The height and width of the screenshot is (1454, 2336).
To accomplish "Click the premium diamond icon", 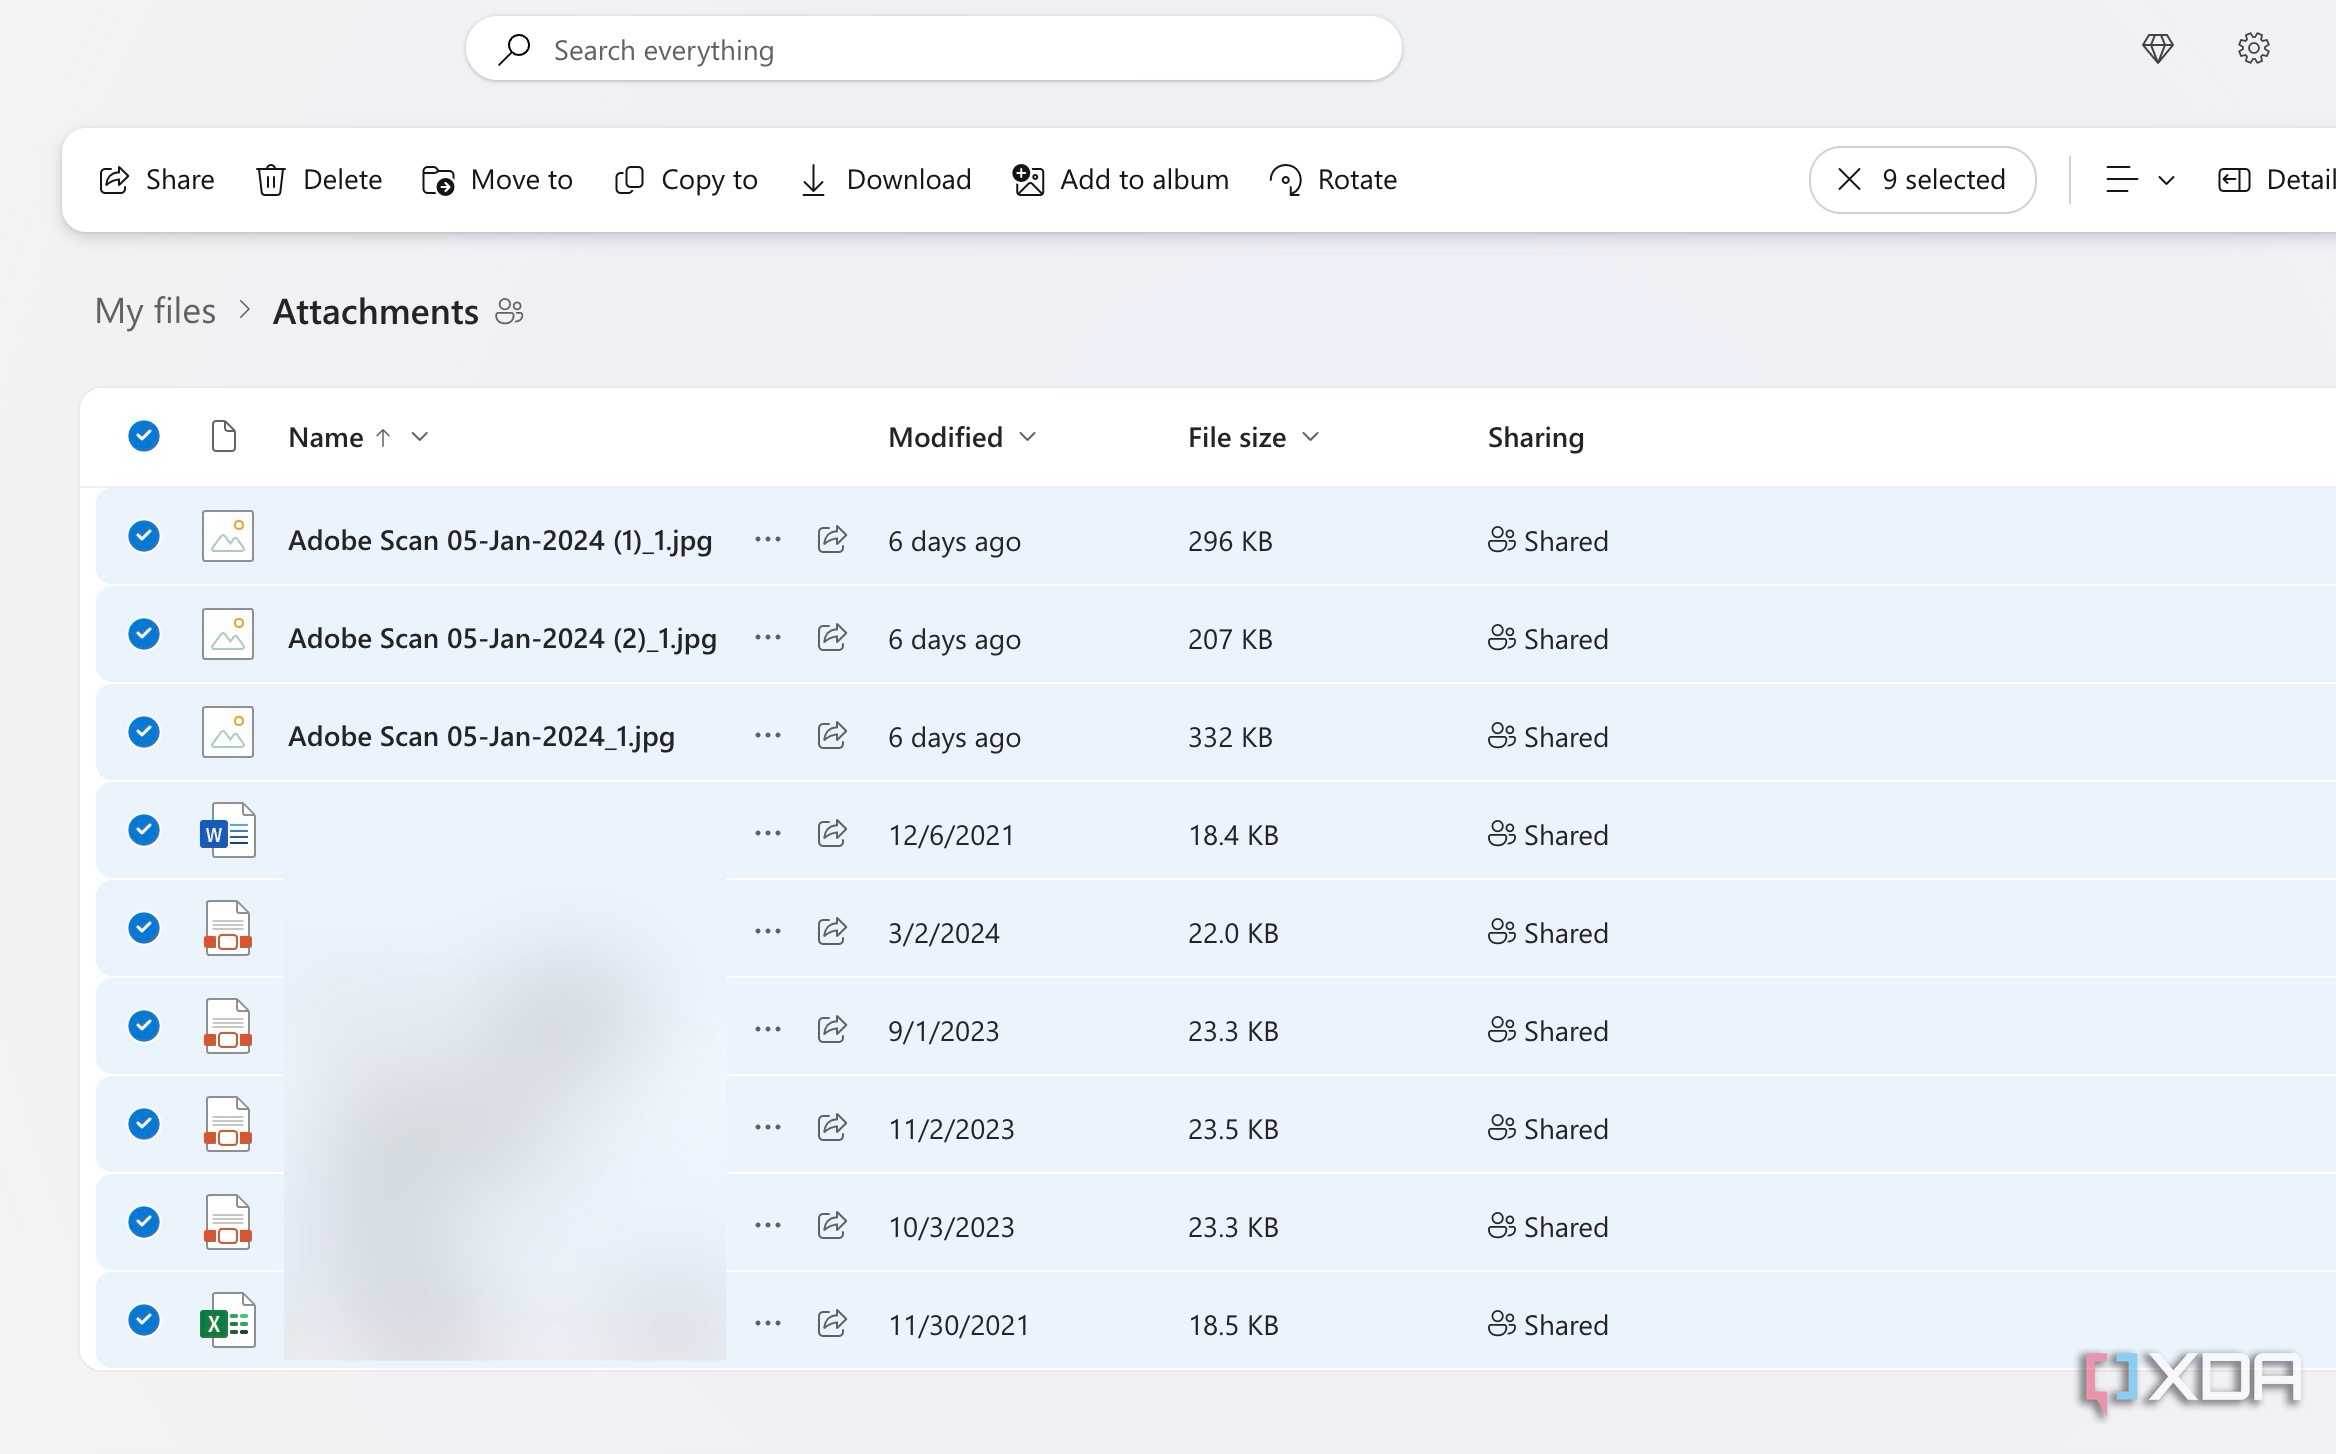I will pyautogui.click(x=2157, y=48).
